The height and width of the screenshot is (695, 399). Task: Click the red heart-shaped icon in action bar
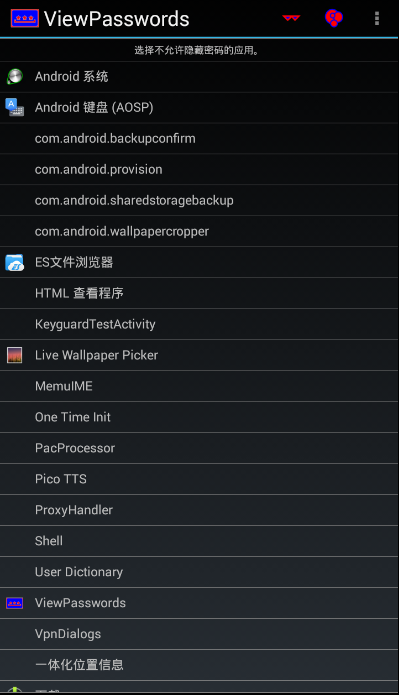tap(334, 18)
